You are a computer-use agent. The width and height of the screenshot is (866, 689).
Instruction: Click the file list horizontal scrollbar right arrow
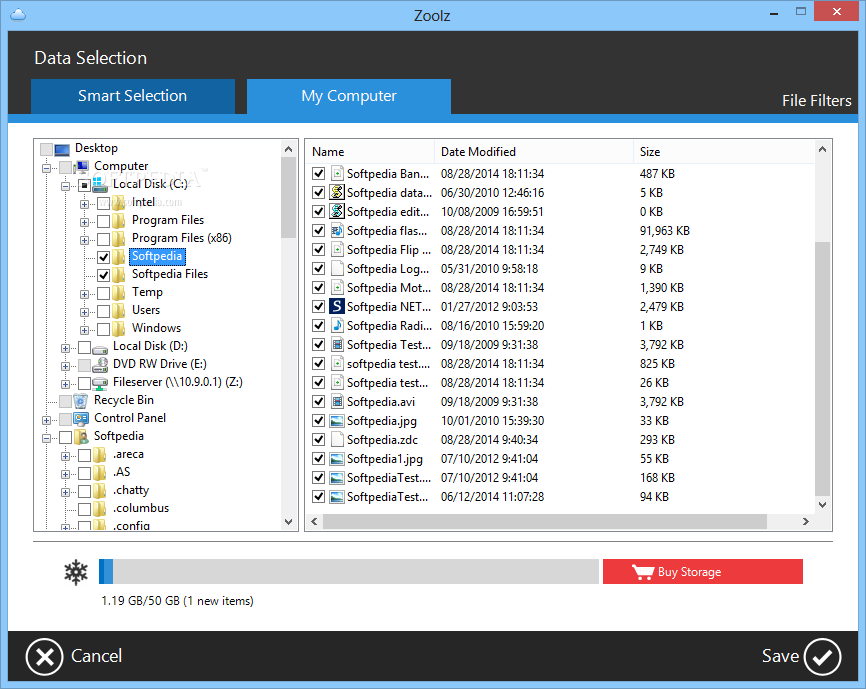[805, 521]
